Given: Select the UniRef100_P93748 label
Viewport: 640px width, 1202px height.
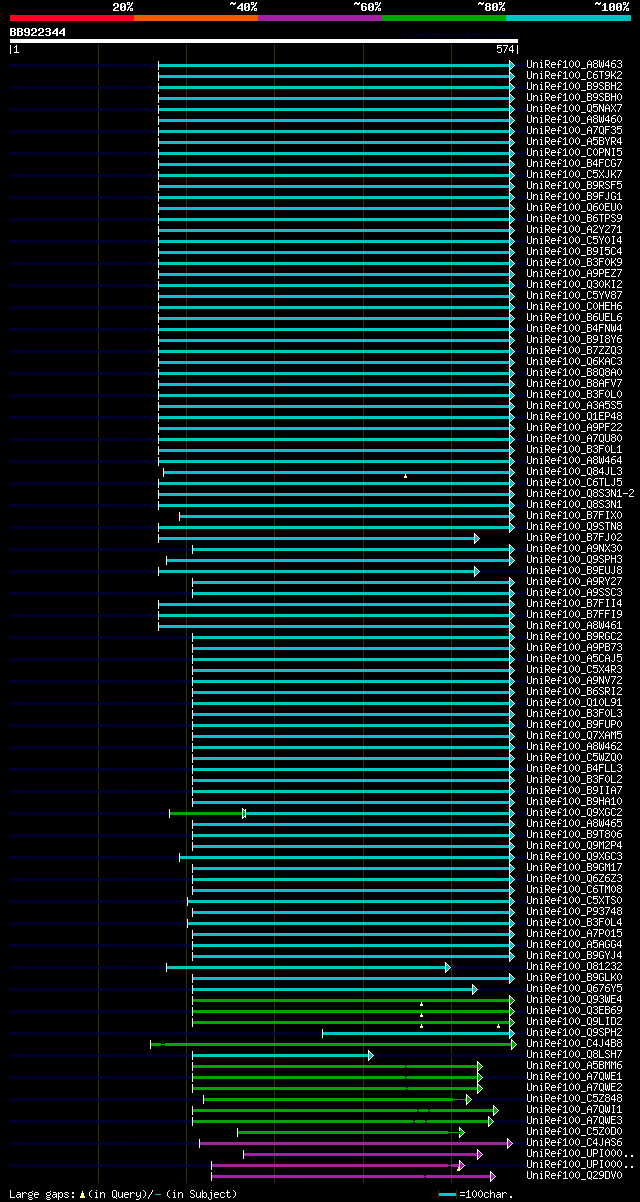Looking at the screenshot, I should [574, 911].
